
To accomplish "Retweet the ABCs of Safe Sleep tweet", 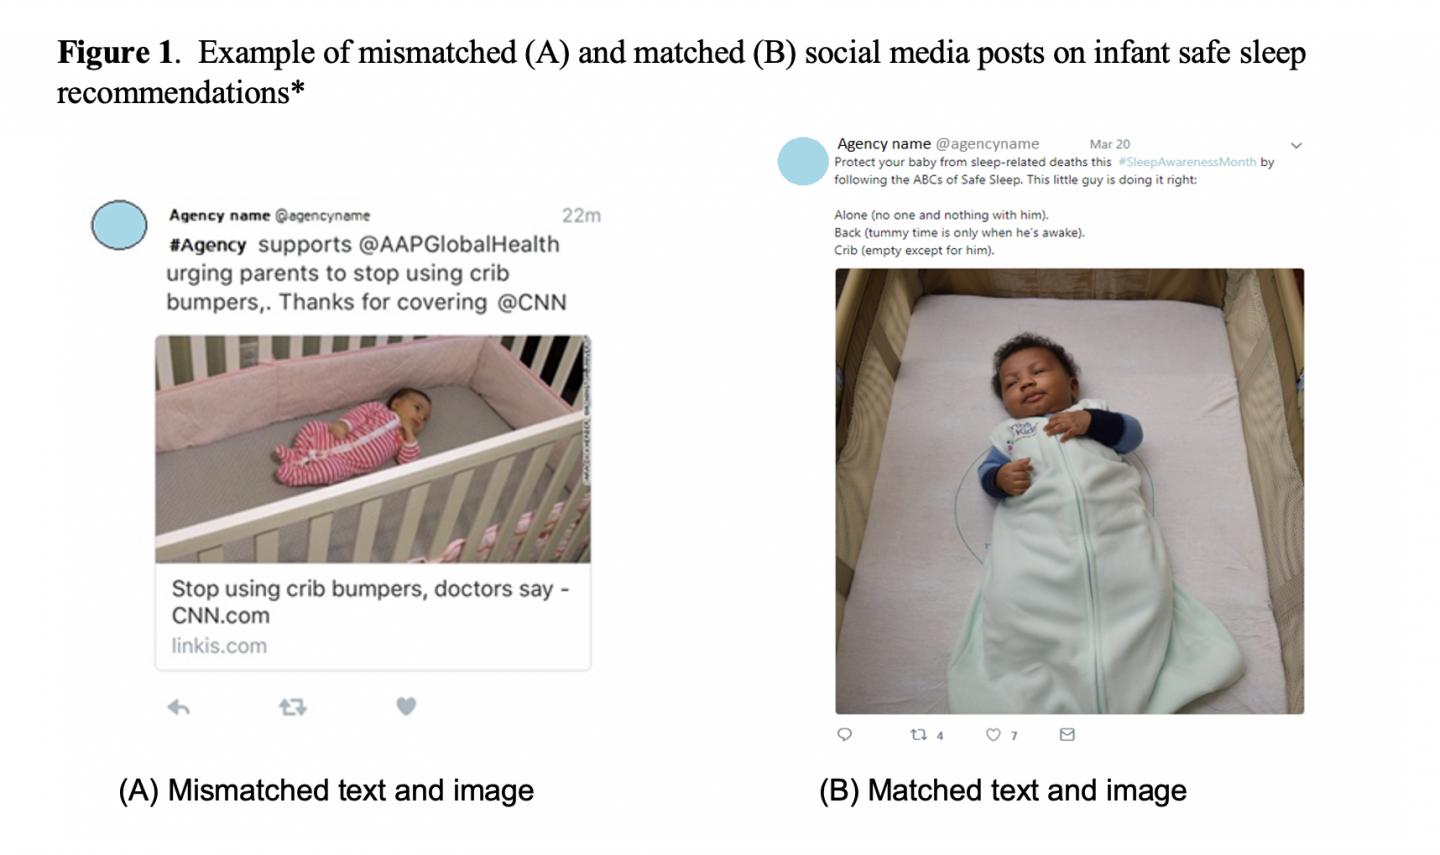I will tap(919, 735).
